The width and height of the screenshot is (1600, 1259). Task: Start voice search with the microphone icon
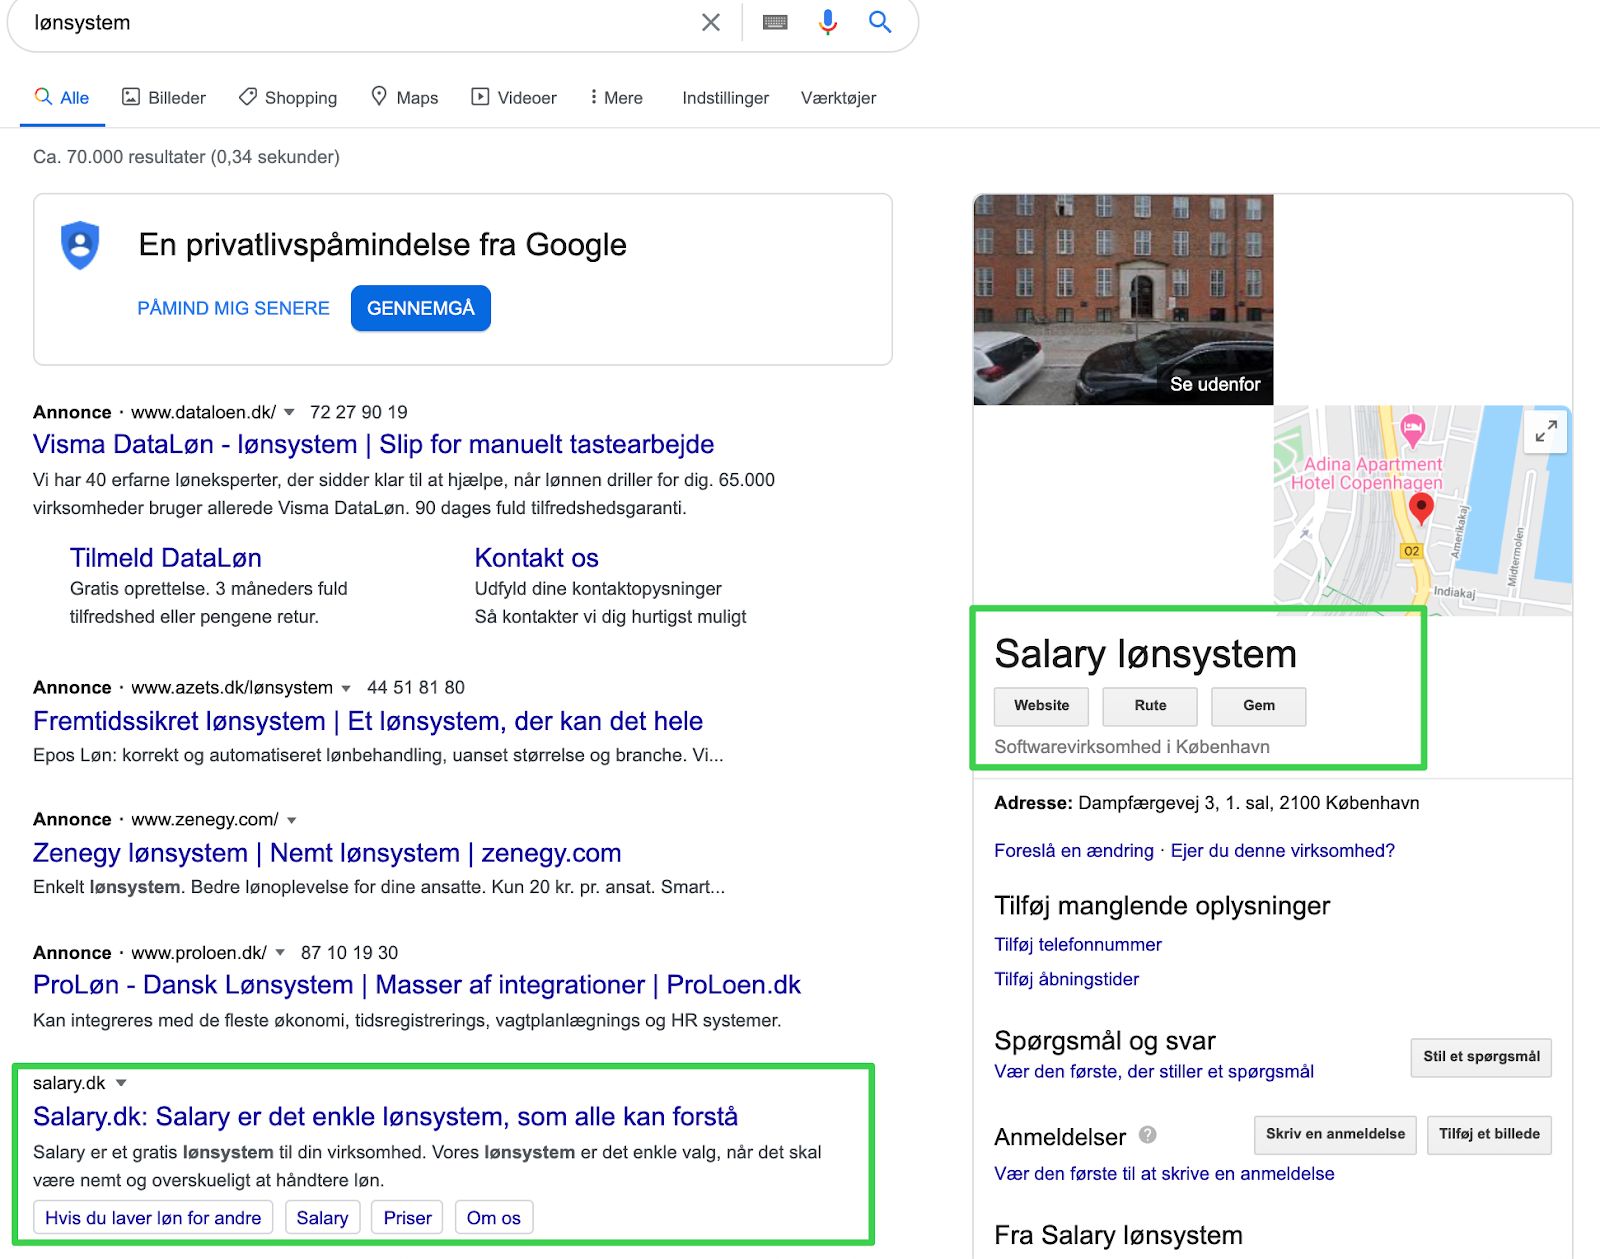(x=828, y=22)
